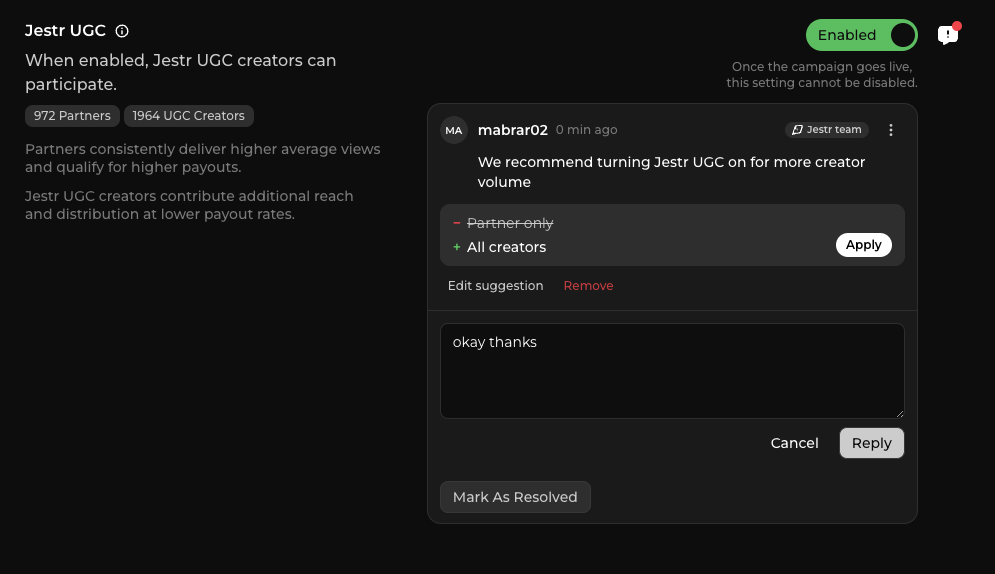Image resolution: width=995 pixels, height=574 pixels.
Task: Toggle the Enabled switch off
Action: pos(861,35)
